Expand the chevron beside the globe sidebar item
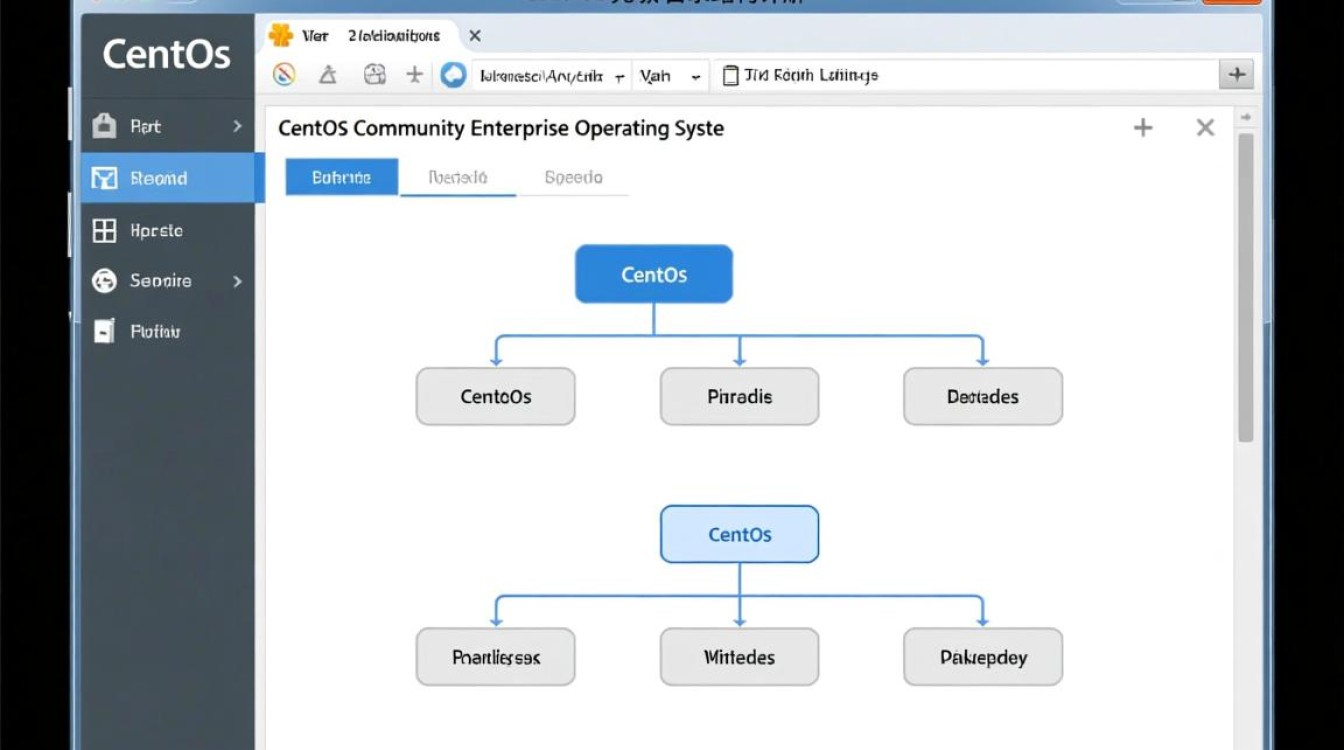 [237, 282]
